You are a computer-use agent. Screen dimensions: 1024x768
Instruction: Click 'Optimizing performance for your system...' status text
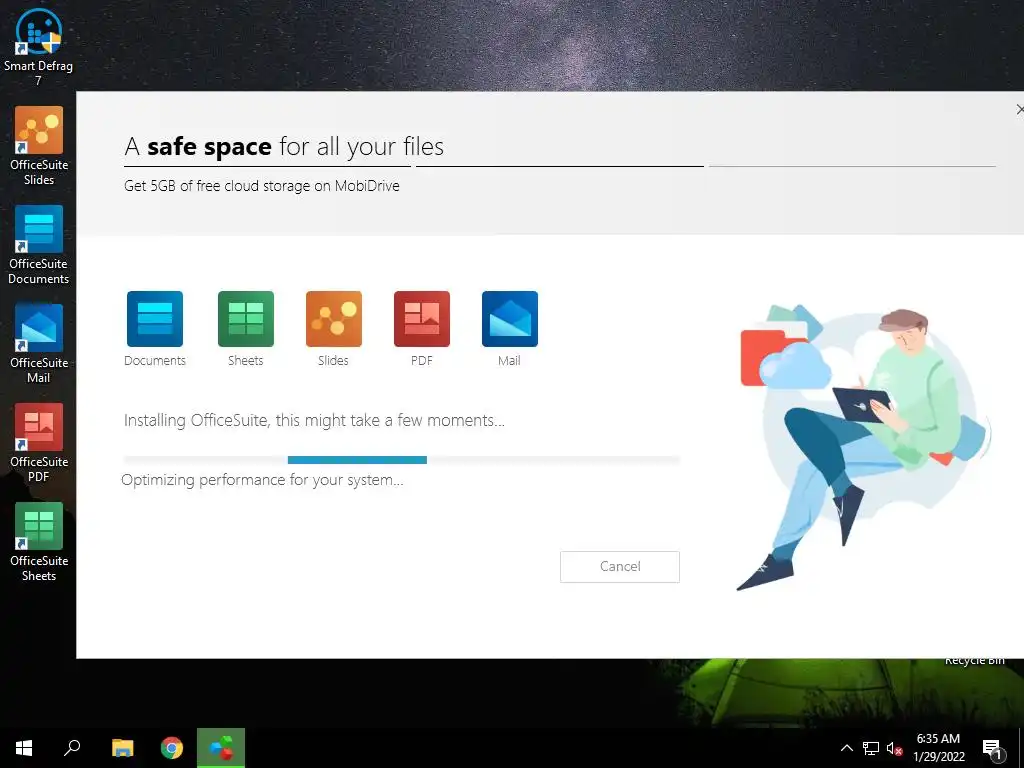click(263, 480)
